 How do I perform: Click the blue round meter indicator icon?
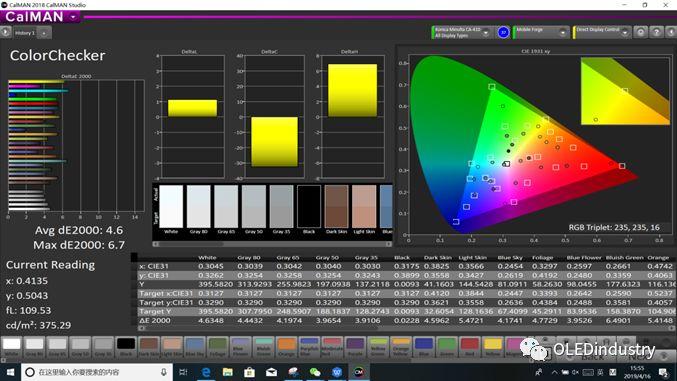(503, 32)
